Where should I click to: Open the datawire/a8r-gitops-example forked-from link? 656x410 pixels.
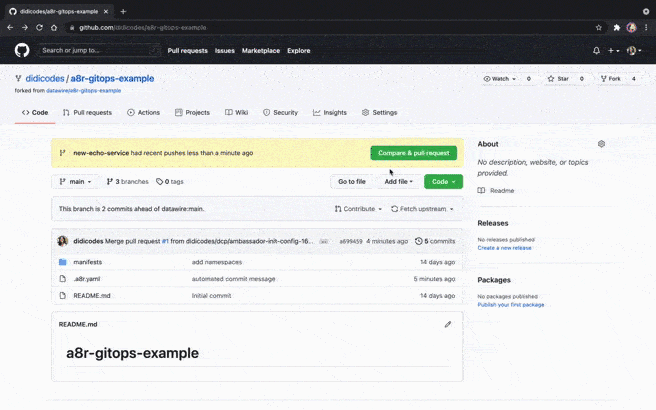coord(84,90)
